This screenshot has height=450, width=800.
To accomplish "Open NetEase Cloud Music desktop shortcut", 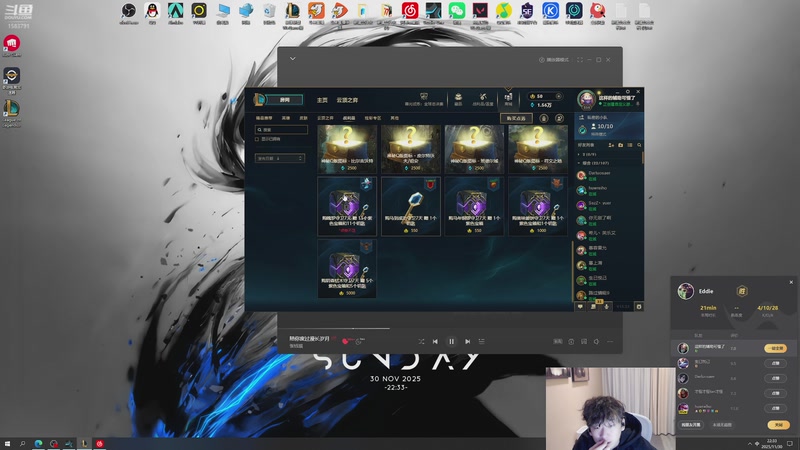I will tap(410, 11).
